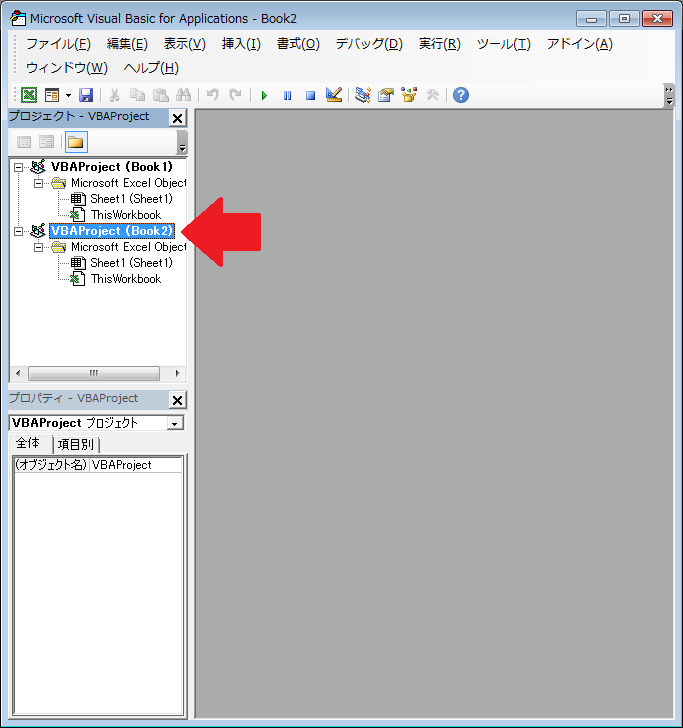The image size is (683, 728).
Task: Toggle Folders view in project pane
Action: 76,142
